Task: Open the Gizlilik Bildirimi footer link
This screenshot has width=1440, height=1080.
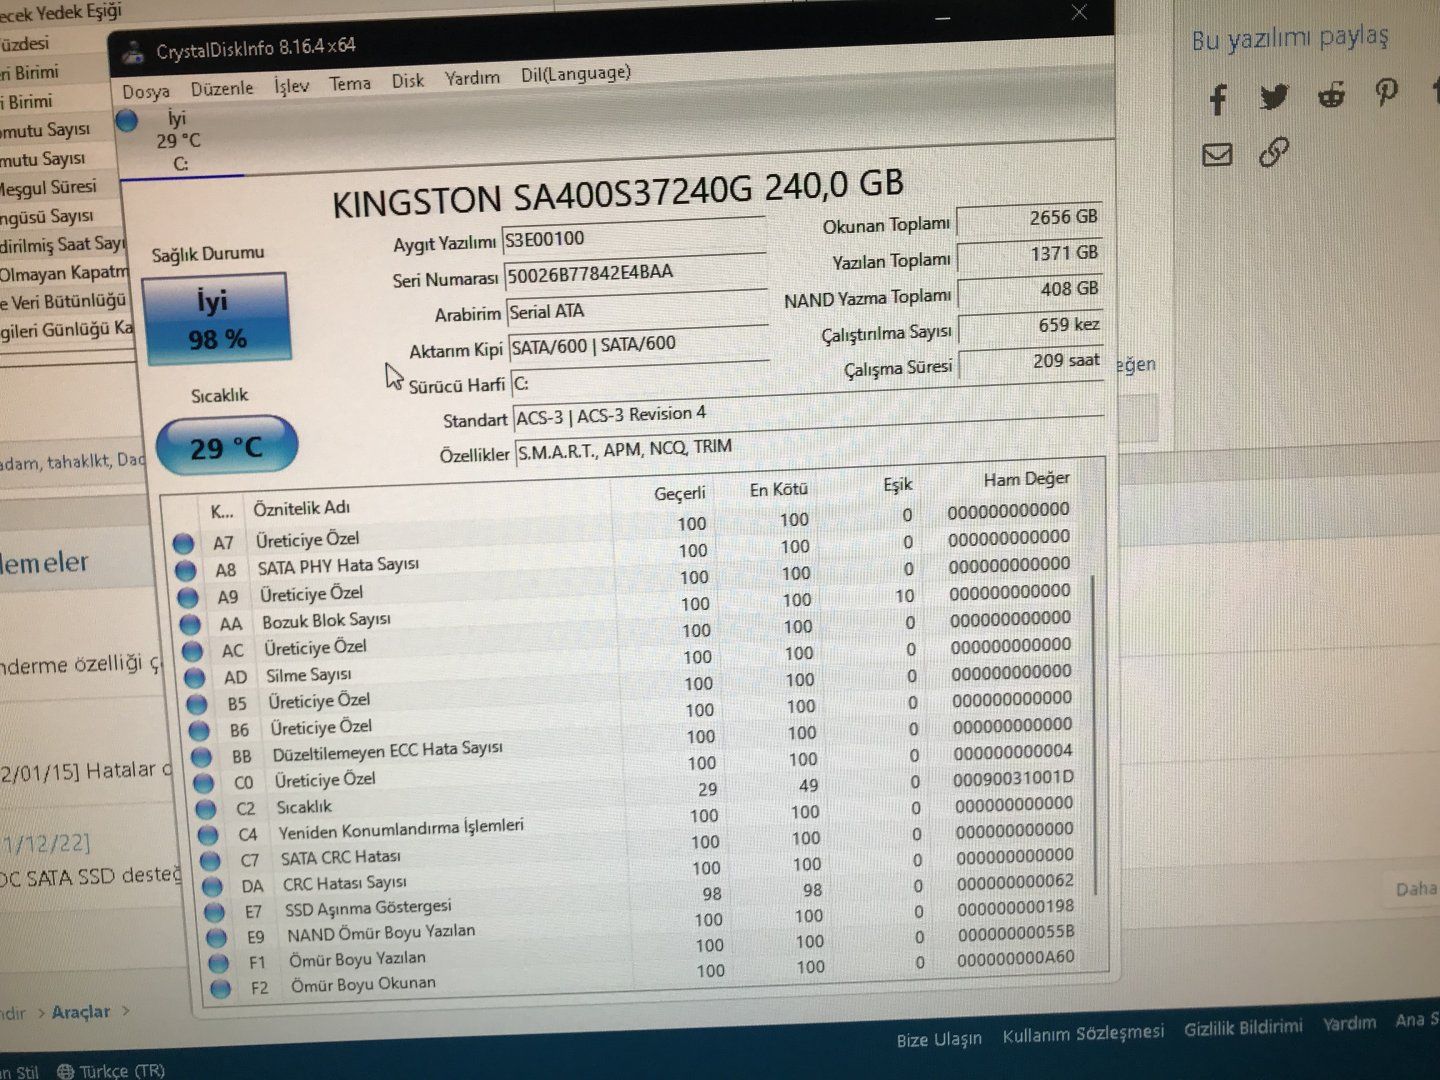Action: [x=1243, y=1027]
